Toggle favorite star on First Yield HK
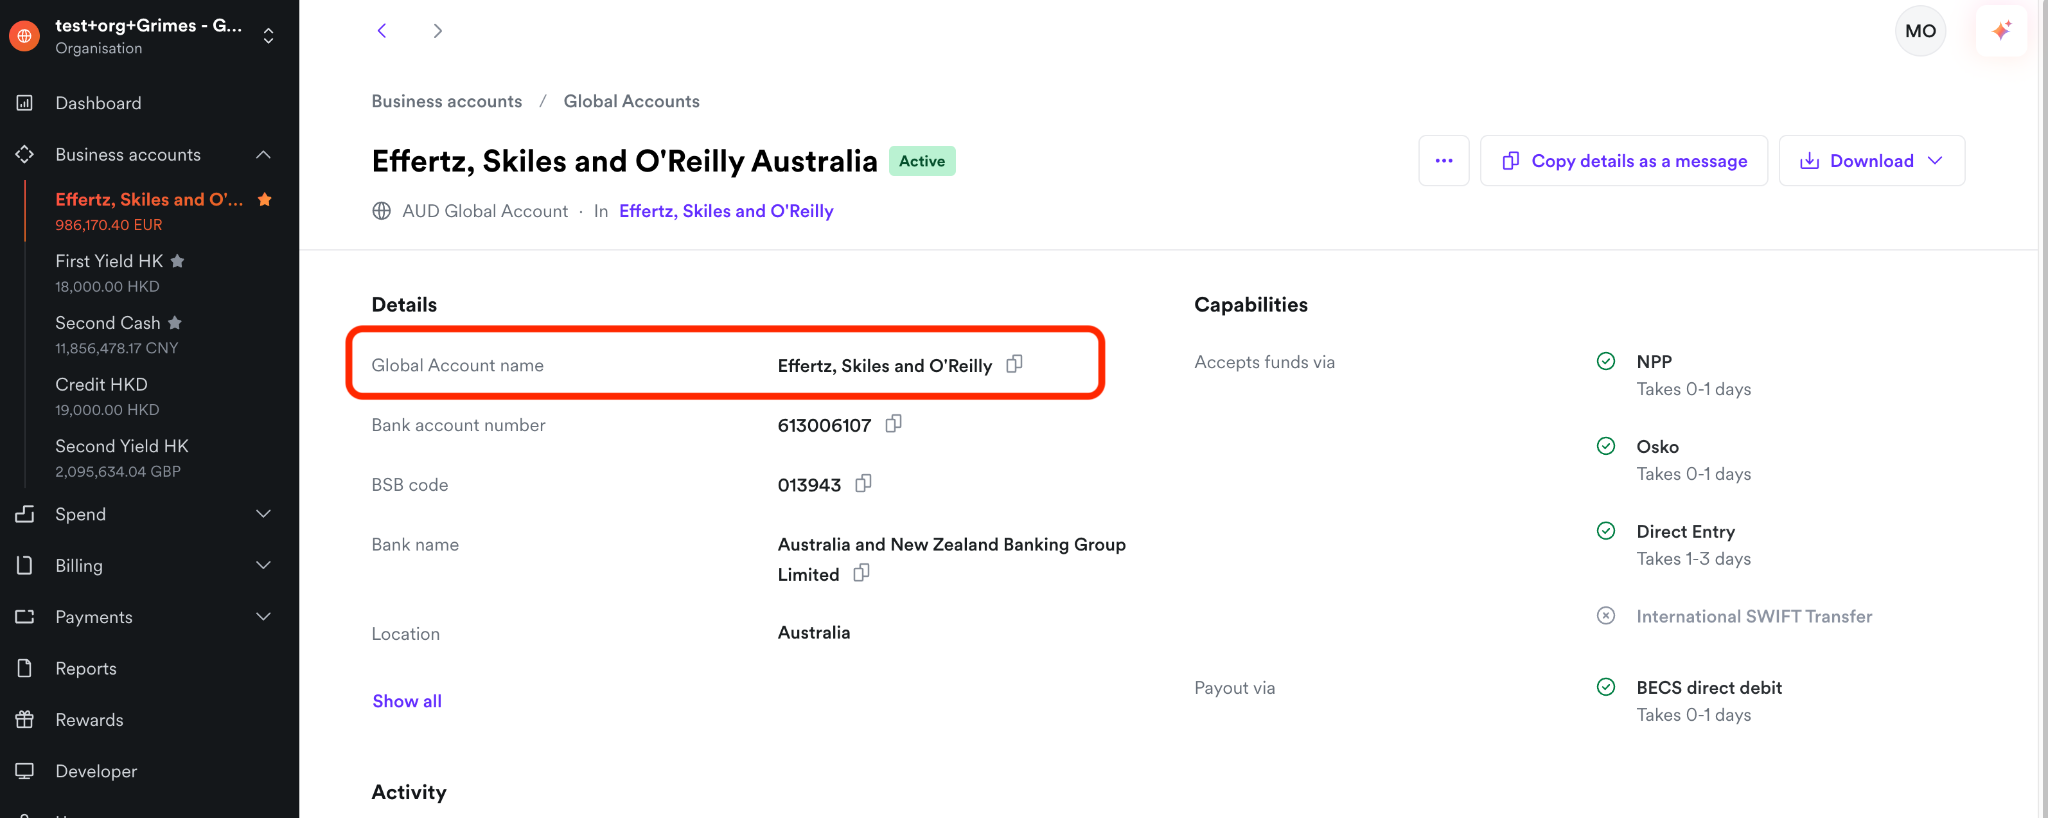Viewport: 2048px width, 818px height. (x=178, y=261)
